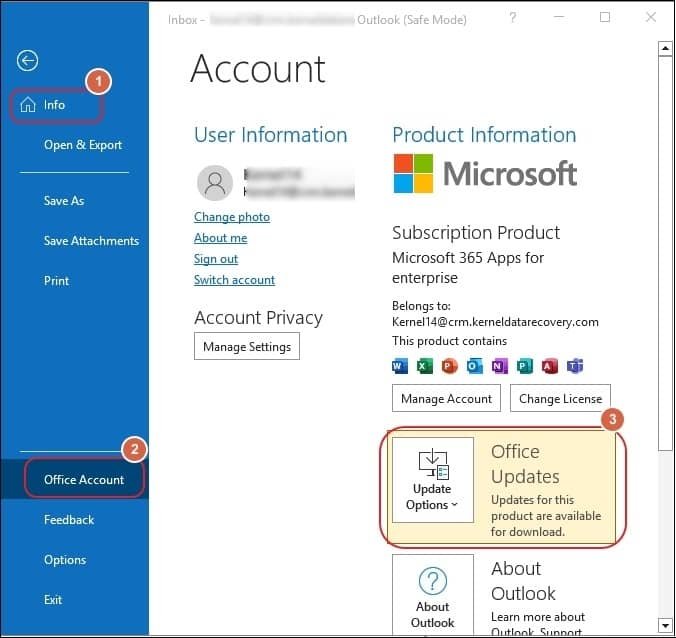Click Switch account link

click(234, 280)
